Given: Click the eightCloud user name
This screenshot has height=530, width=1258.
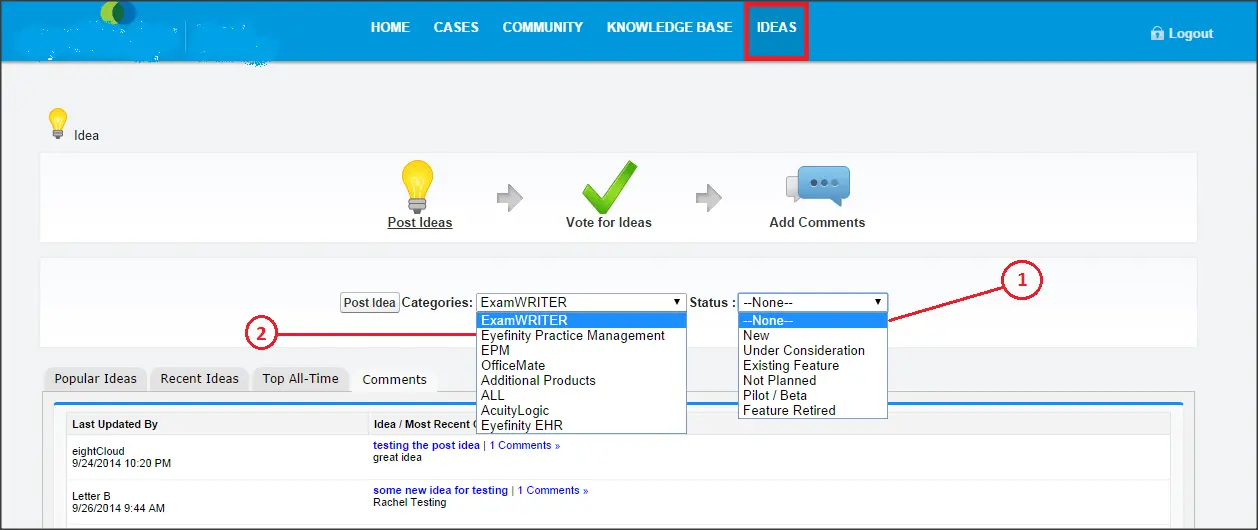Looking at the screenshot, I should click(x=98, y=451).
